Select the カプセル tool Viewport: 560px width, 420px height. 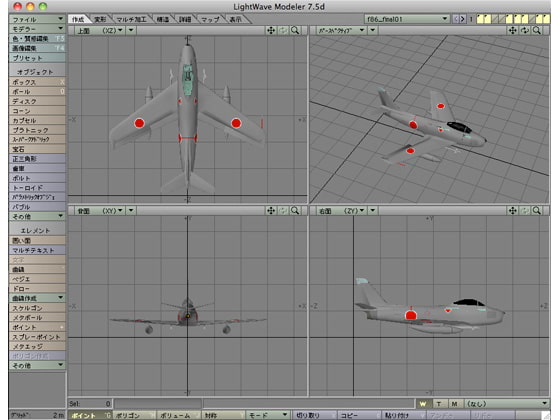click(x=37, y=120)
